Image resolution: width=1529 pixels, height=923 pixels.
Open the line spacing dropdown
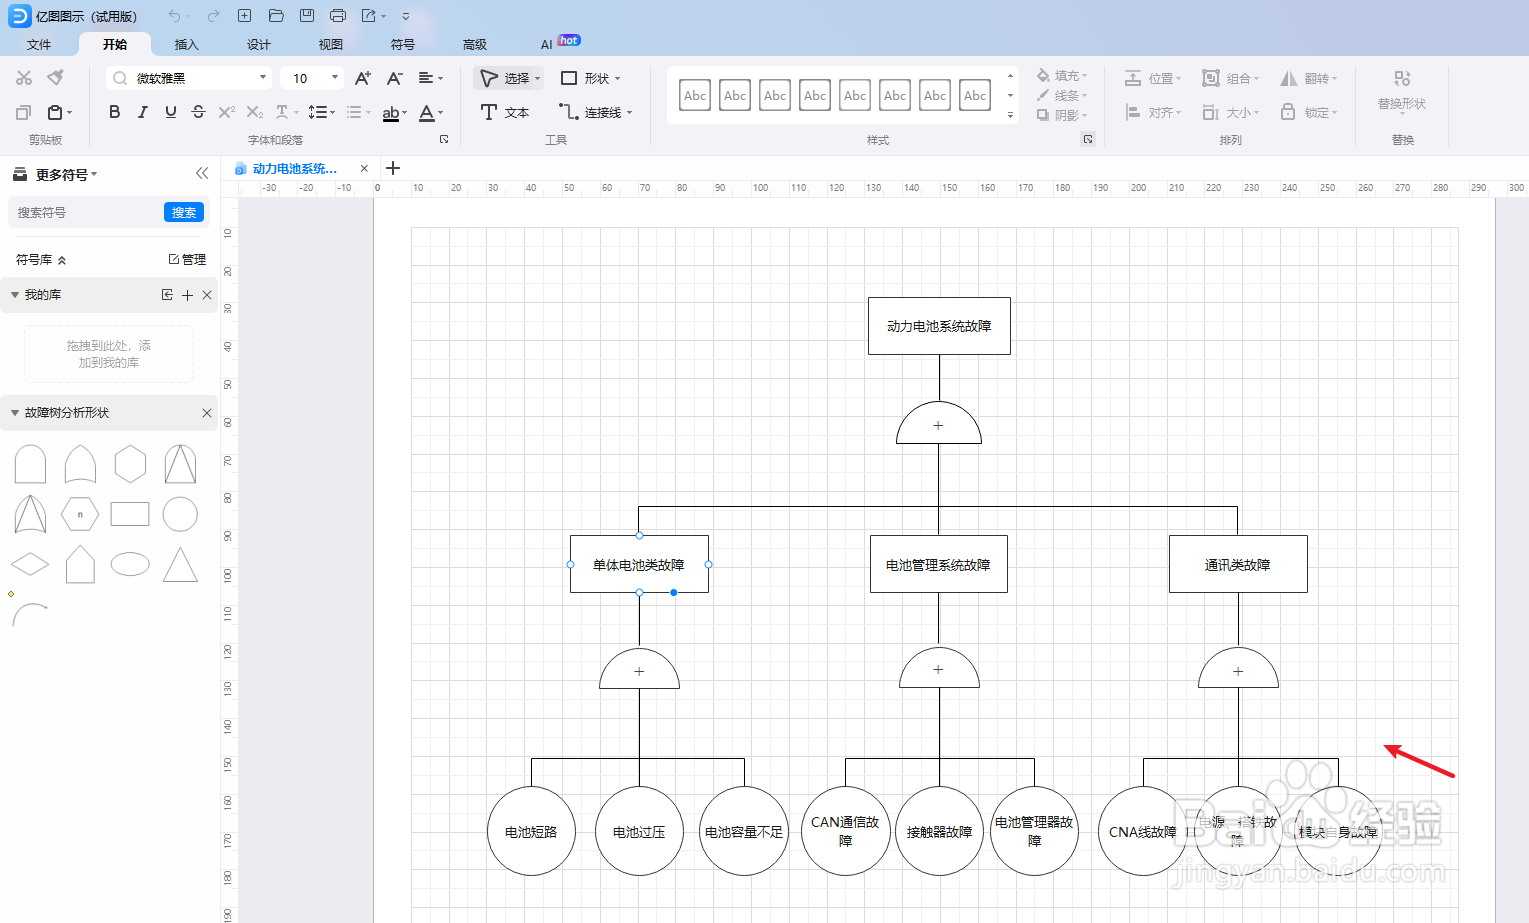[321, 112]
